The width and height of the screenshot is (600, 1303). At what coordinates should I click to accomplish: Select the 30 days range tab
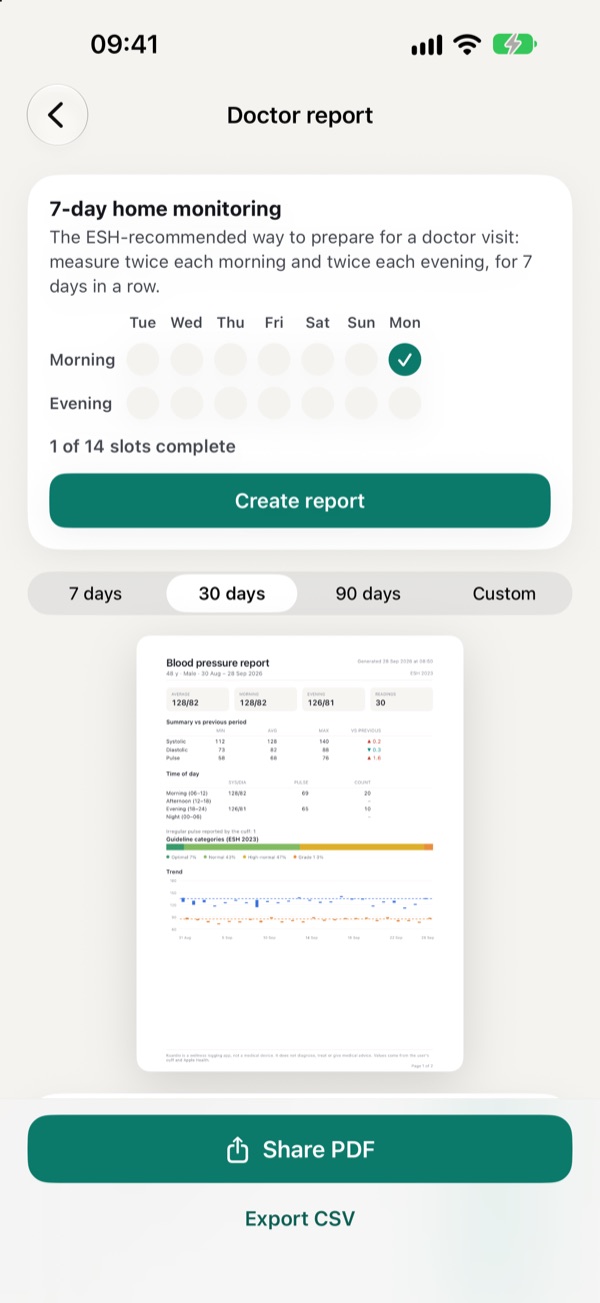[x=232, y=593]
